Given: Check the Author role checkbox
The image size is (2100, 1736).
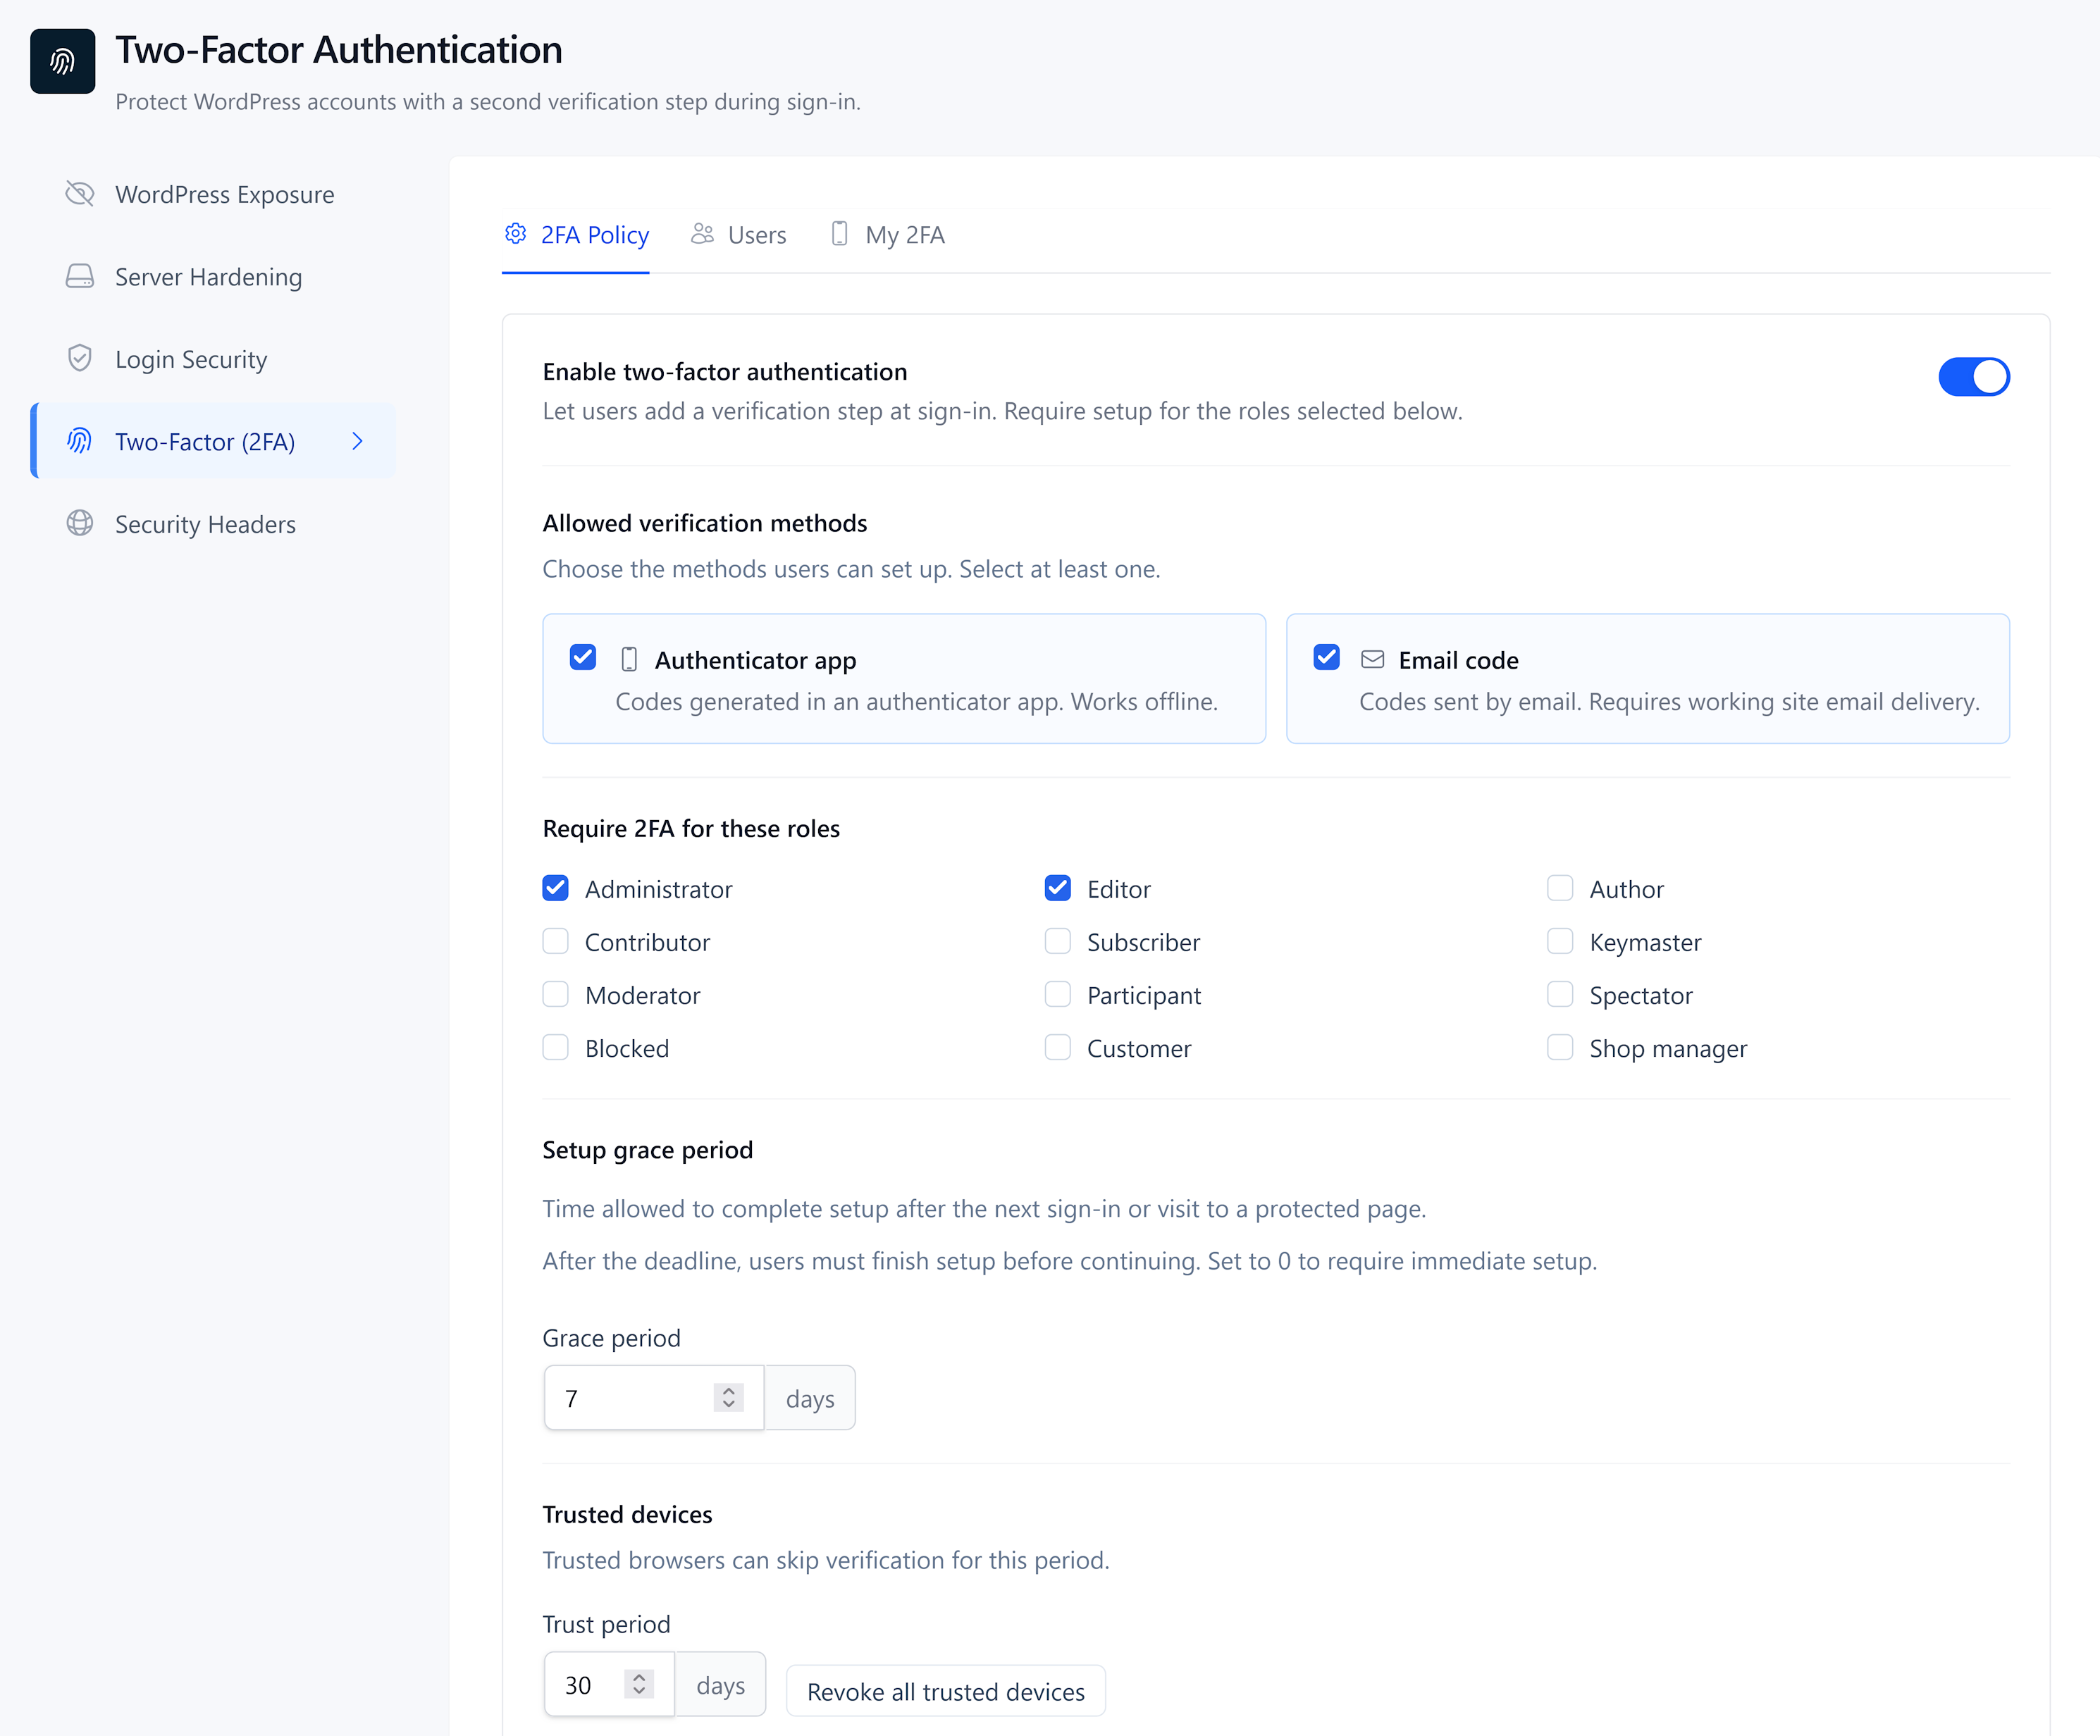Looking at the screenshot, I should 1560,888.
